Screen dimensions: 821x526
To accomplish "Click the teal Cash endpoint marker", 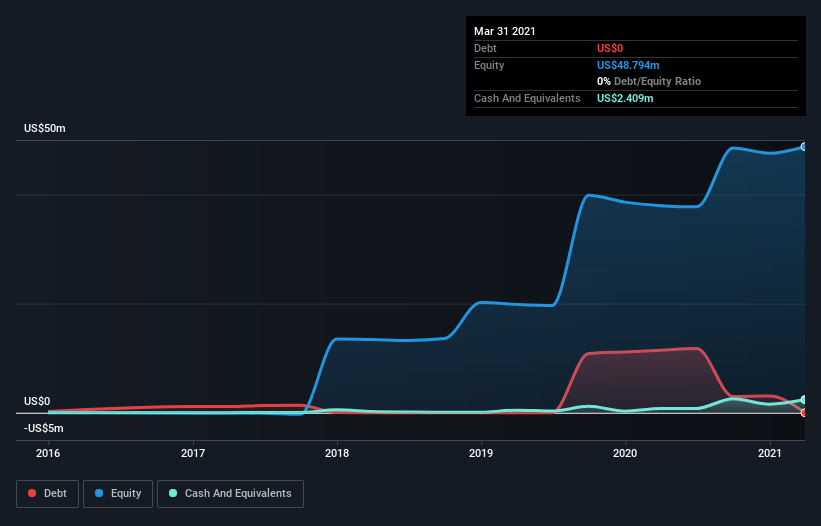I will 804,400.
